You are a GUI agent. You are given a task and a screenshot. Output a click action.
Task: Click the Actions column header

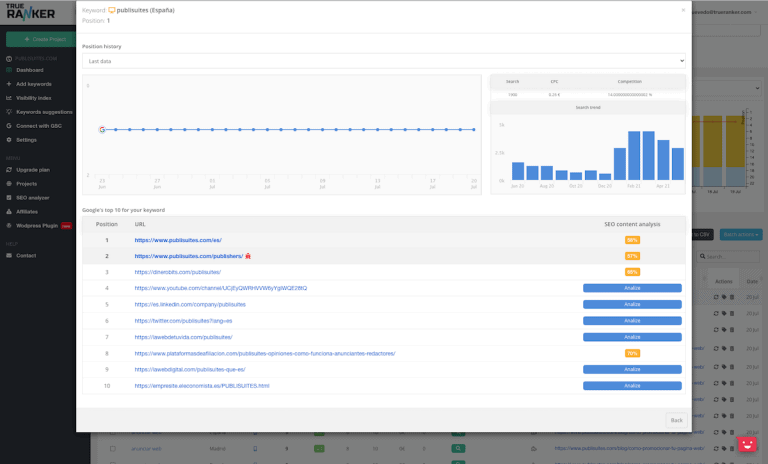[723, 282]
